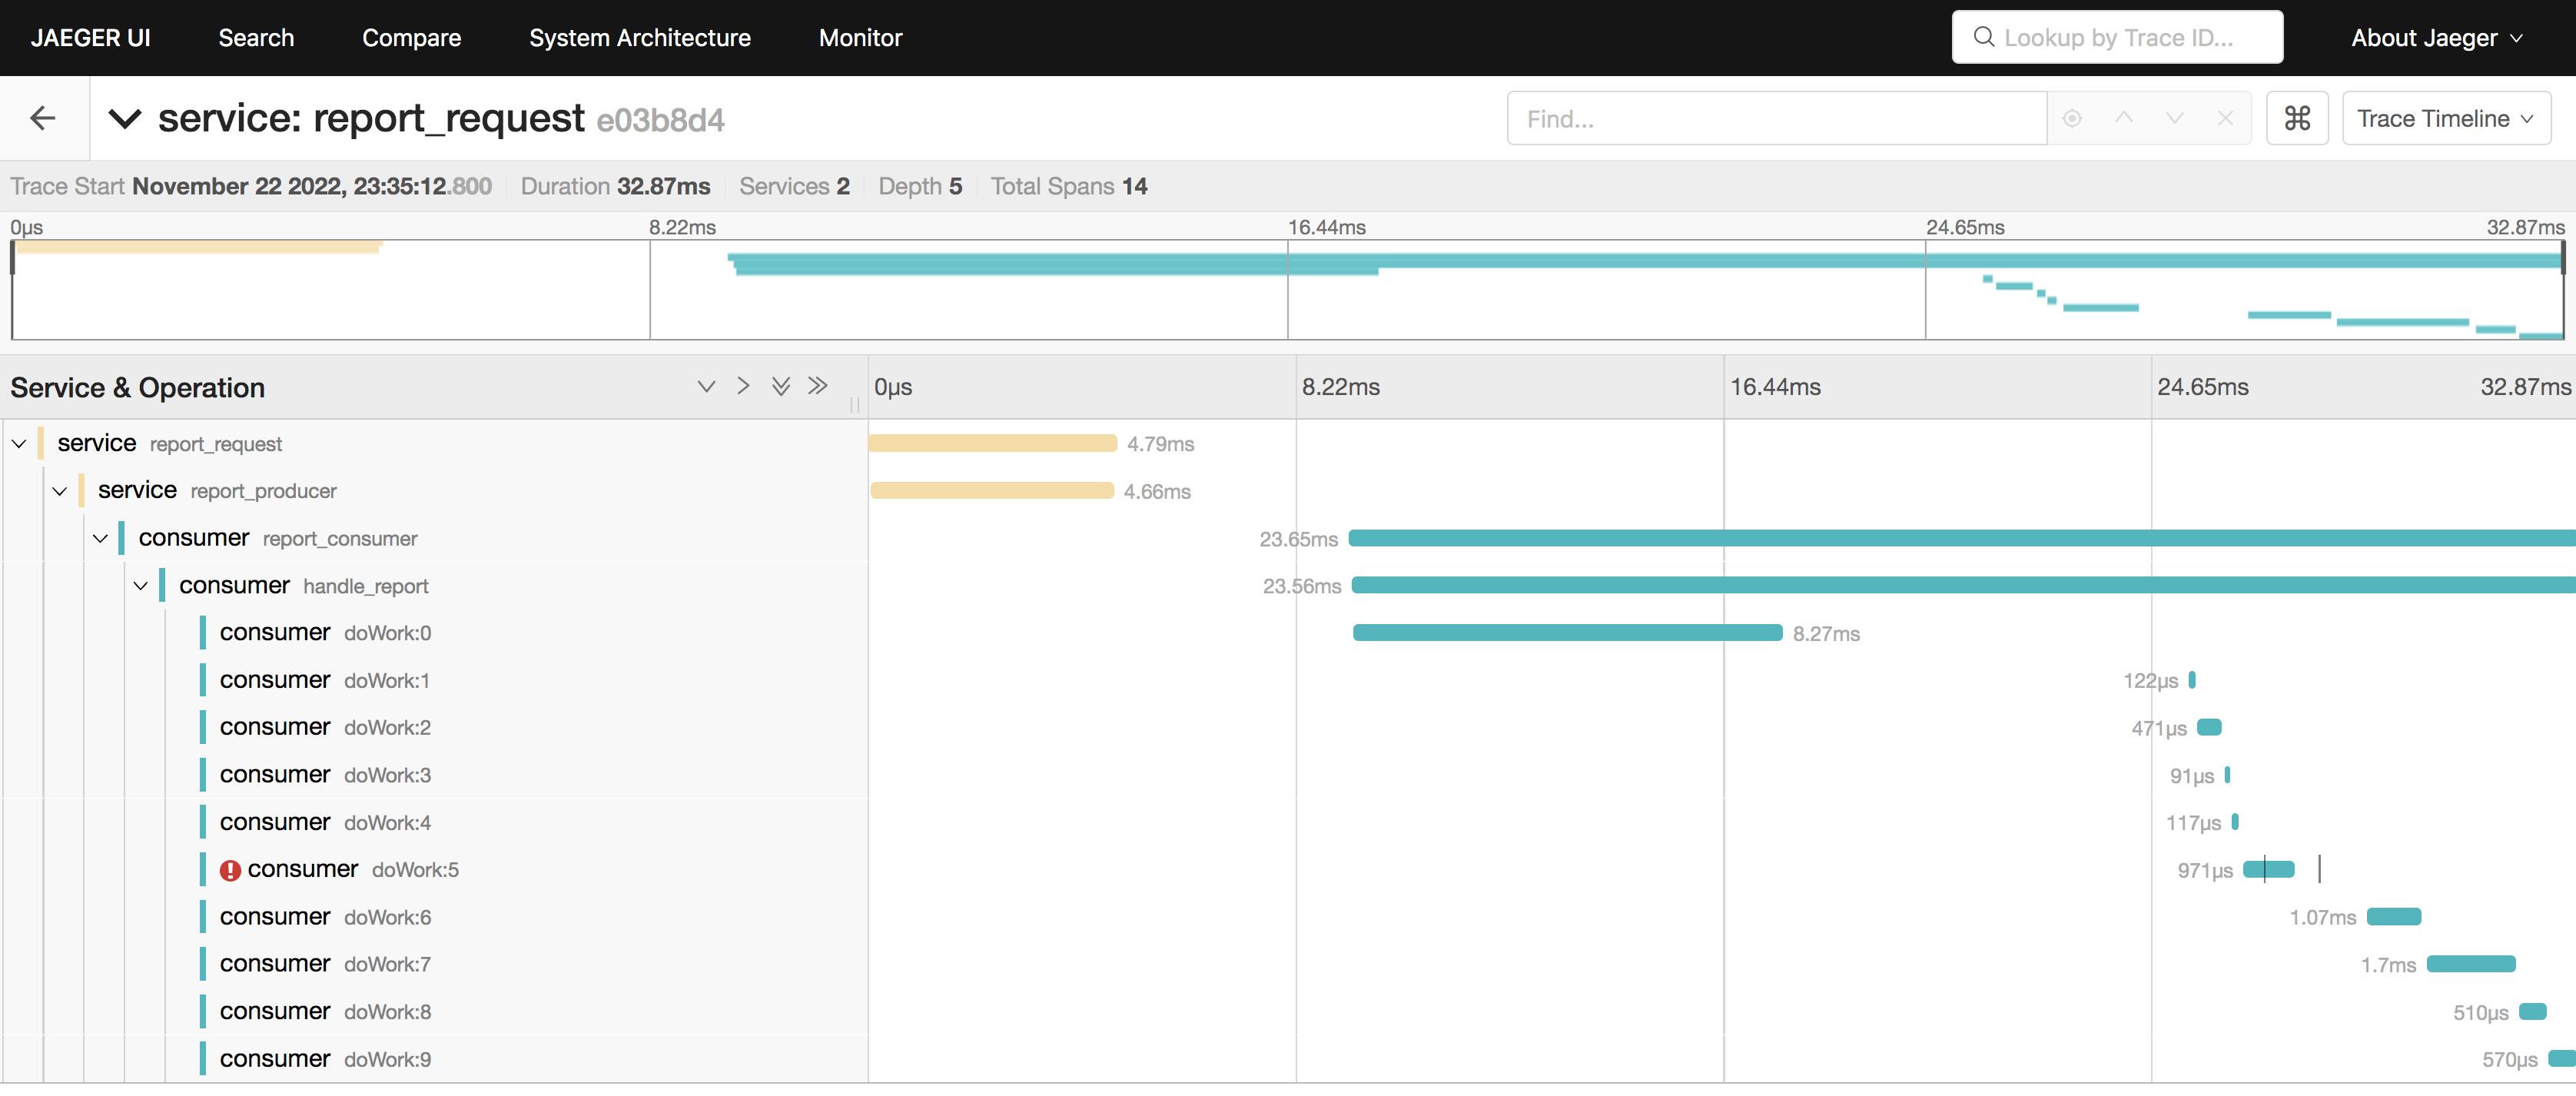Click the doWork:0 span bar
Viewport: 2576px width, 1096px height.
tap(1567, 633)
